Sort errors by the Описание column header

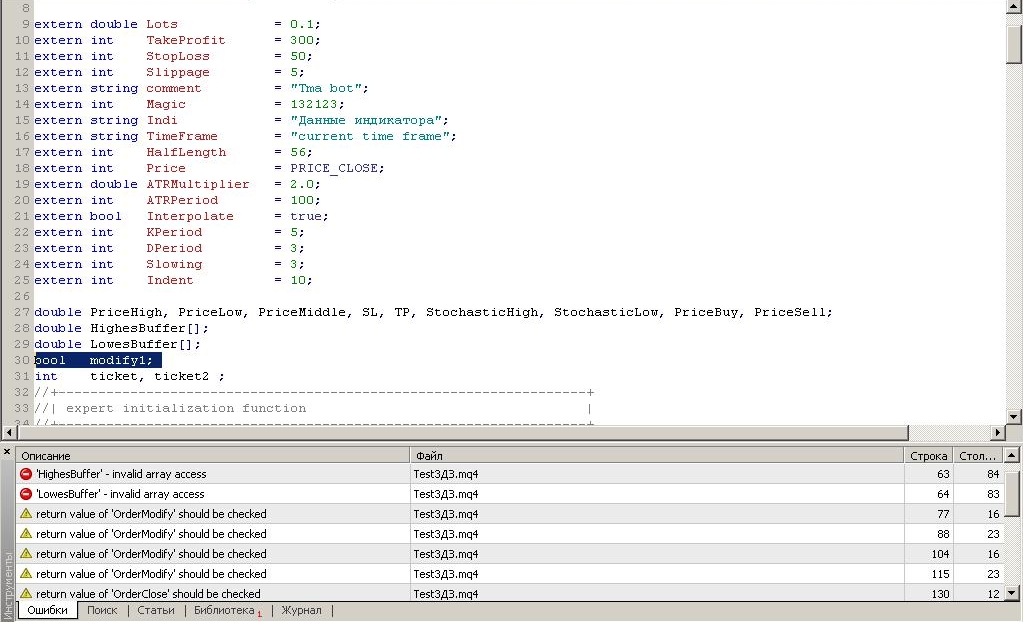click(213, 456)
